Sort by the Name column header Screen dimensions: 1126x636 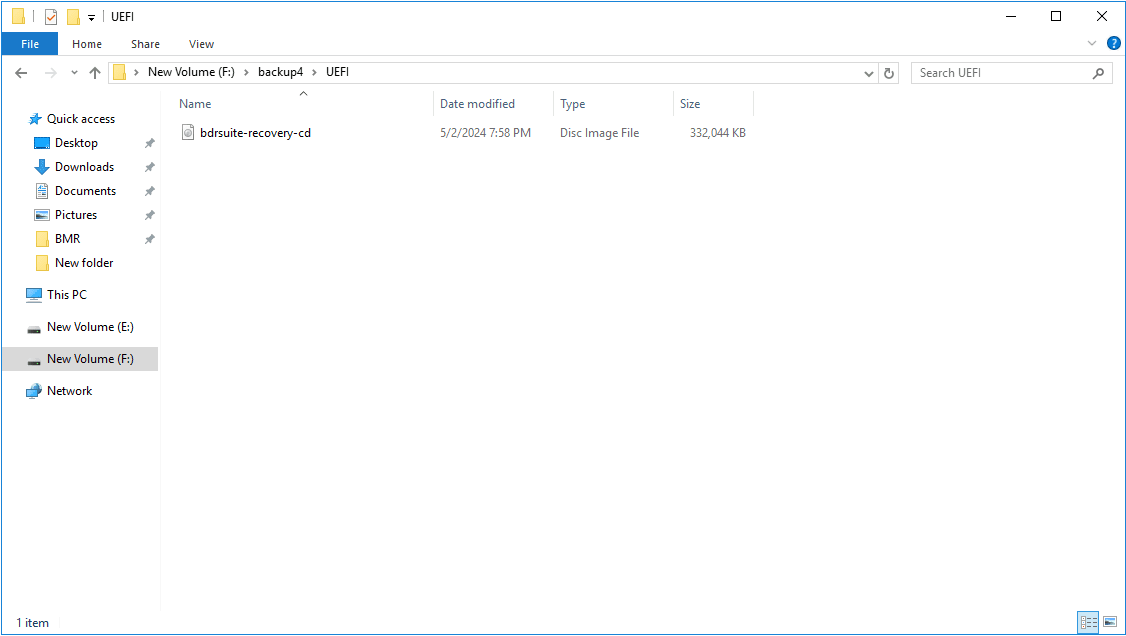click(303, 103)
